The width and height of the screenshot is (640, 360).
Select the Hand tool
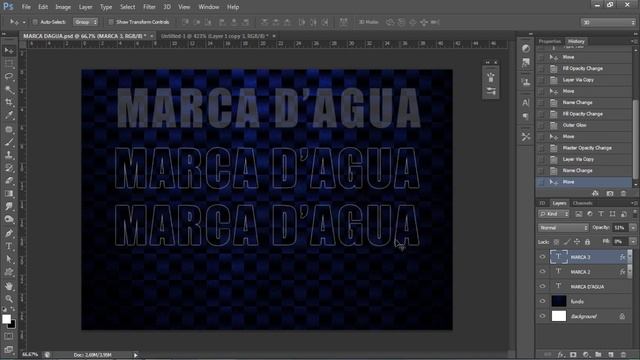tap(9, 286)
